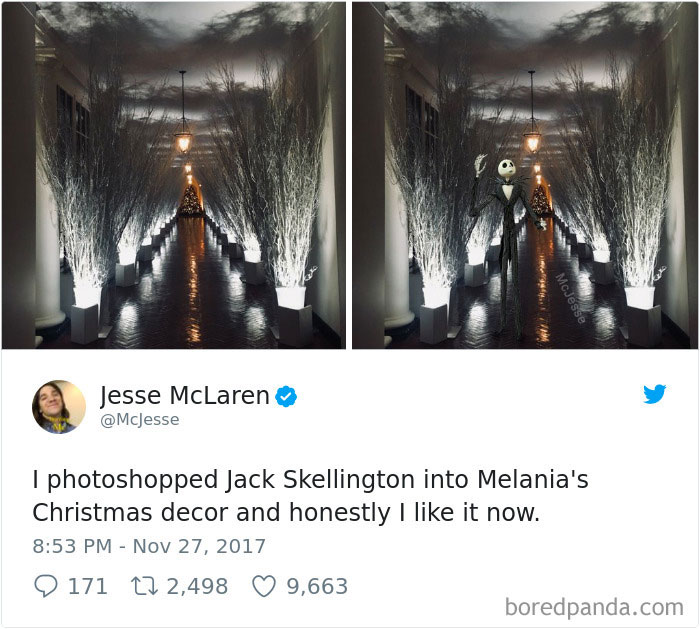700x629 pixels.
Task: Like the tweet with the heart icon
Action: click(x=264, y=586)
